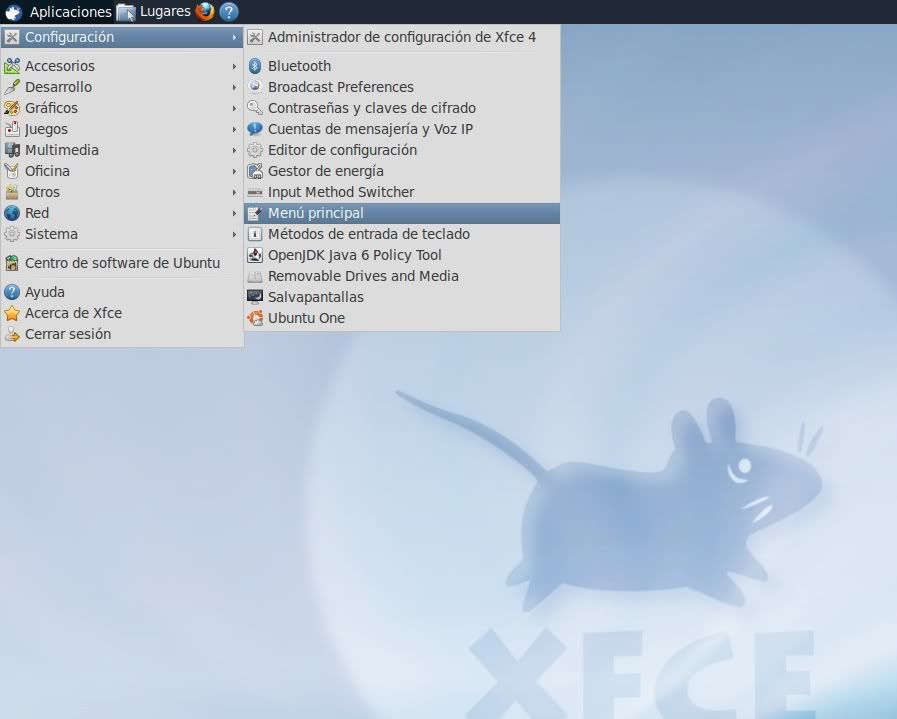The width and height of the screenshot is (897, 719).
Task: Click the Métodos de entrada info icon
Action: click(x=255, y=234)
